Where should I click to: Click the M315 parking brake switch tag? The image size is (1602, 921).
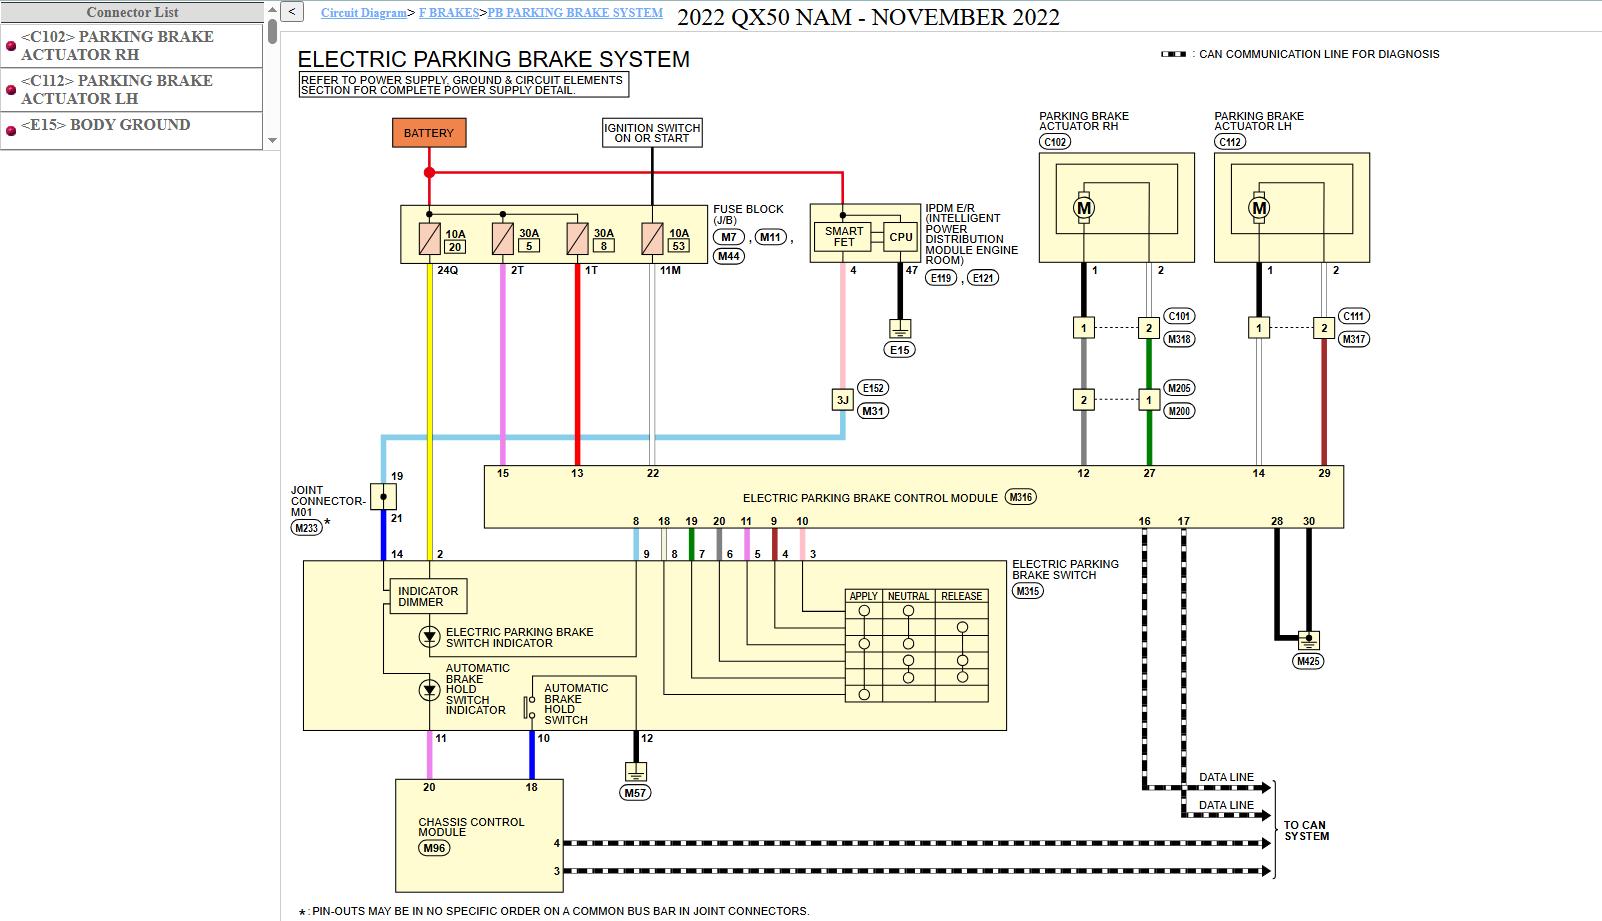point(1028,591)
